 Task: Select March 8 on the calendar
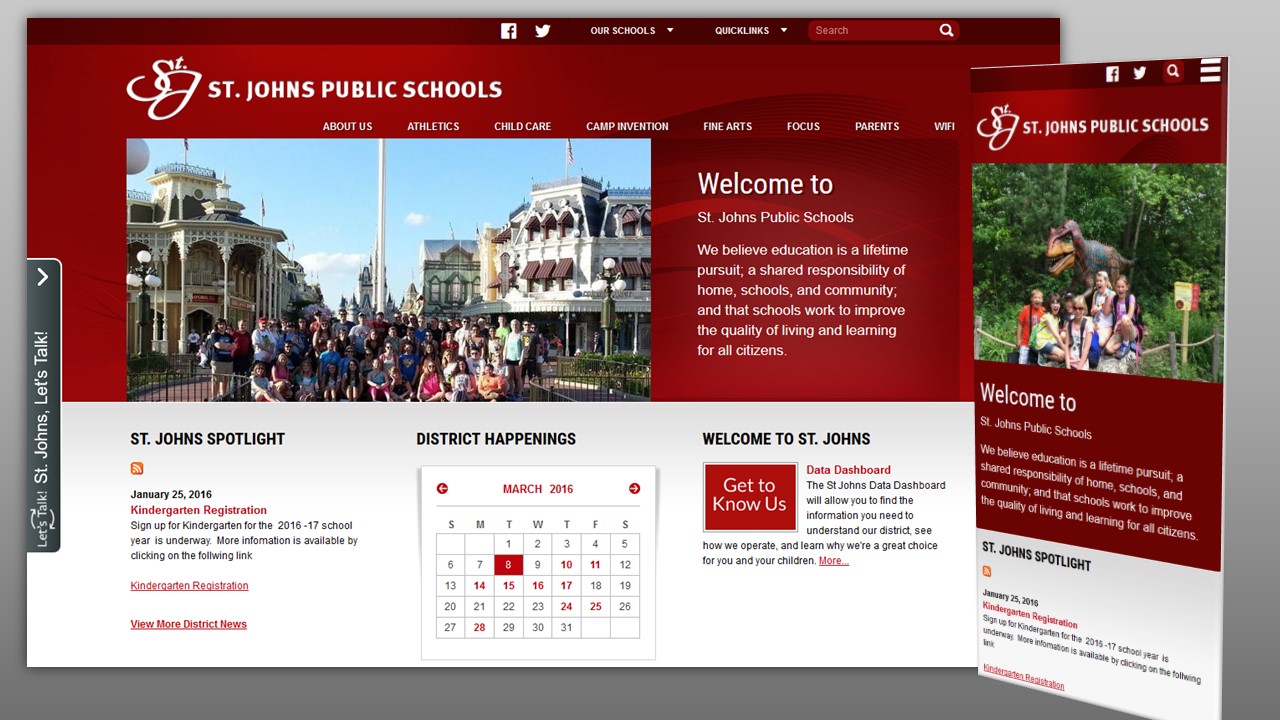click(x=509, y=565)
